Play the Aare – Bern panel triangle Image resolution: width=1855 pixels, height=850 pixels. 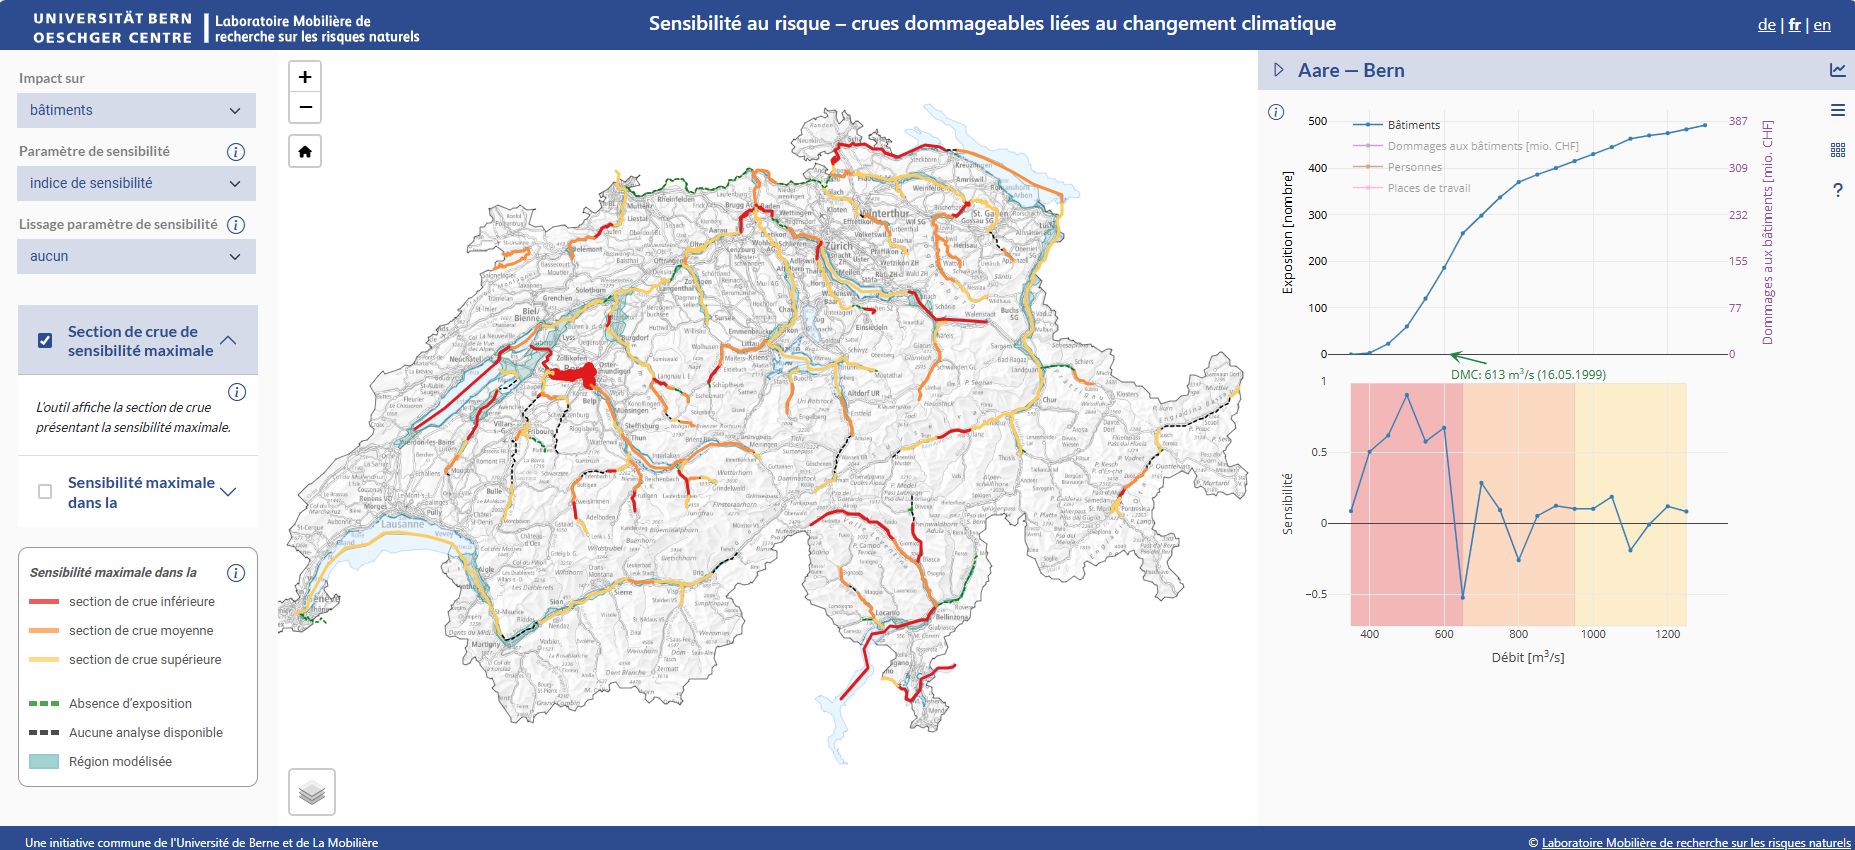coord(1278,70)
